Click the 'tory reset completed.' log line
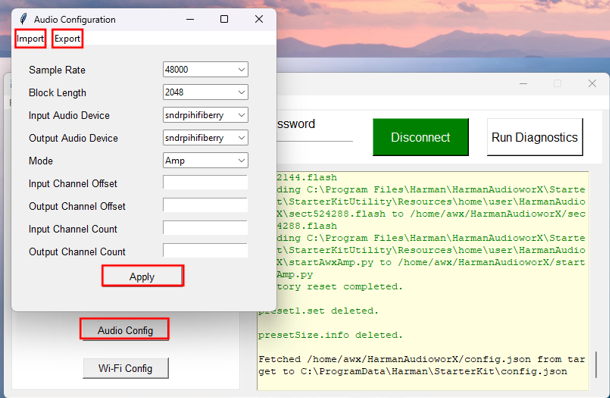This screenshot has width=610, height=398. (340, 287)
